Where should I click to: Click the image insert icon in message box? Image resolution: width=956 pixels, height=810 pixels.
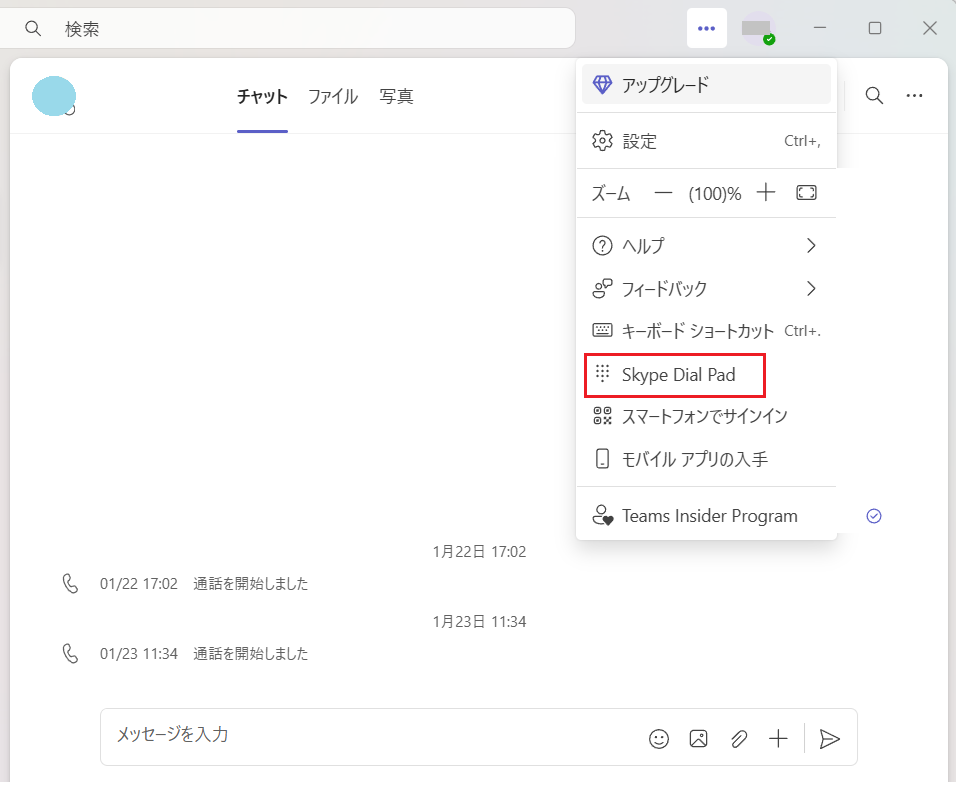[699, 739]
